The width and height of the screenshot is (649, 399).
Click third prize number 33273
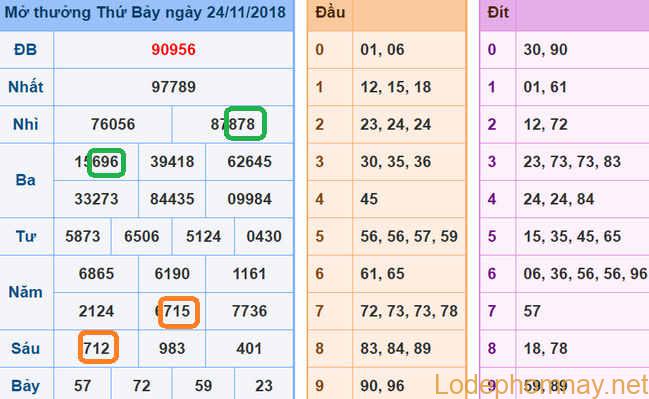pos(96,199)
